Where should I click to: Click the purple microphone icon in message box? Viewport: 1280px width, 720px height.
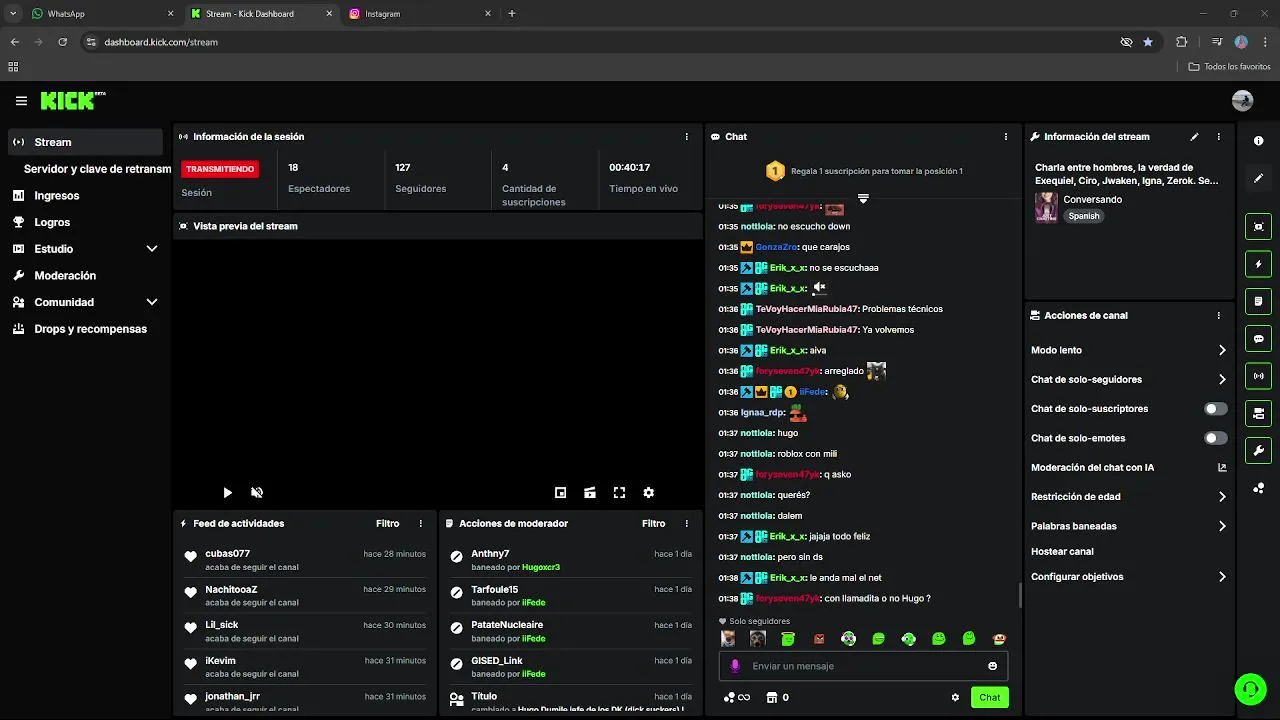735,666
